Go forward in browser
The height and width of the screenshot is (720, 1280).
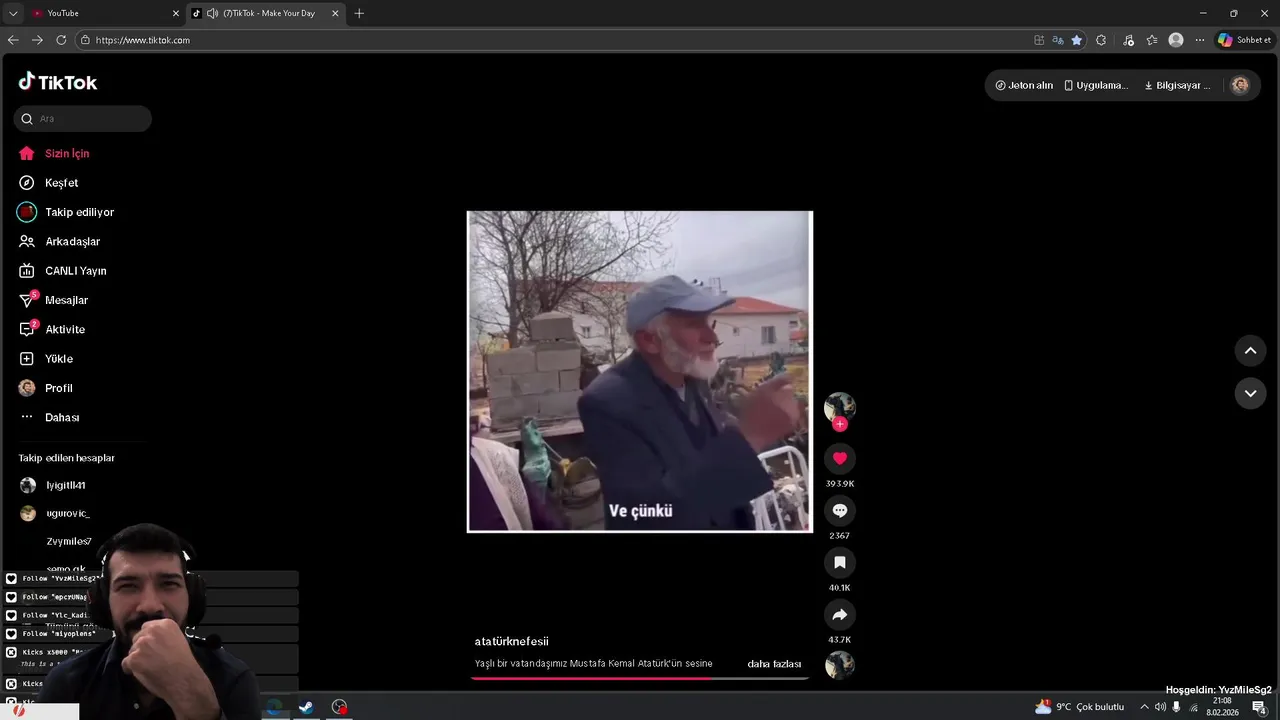[x=37, y=40]
